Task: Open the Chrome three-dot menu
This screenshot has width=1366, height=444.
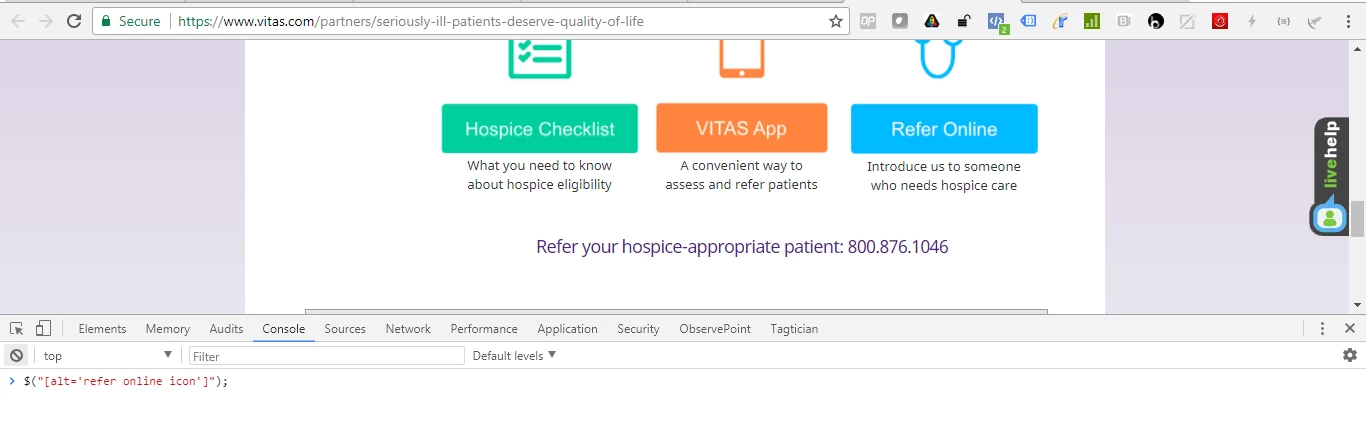Action: pos(1348,20)
